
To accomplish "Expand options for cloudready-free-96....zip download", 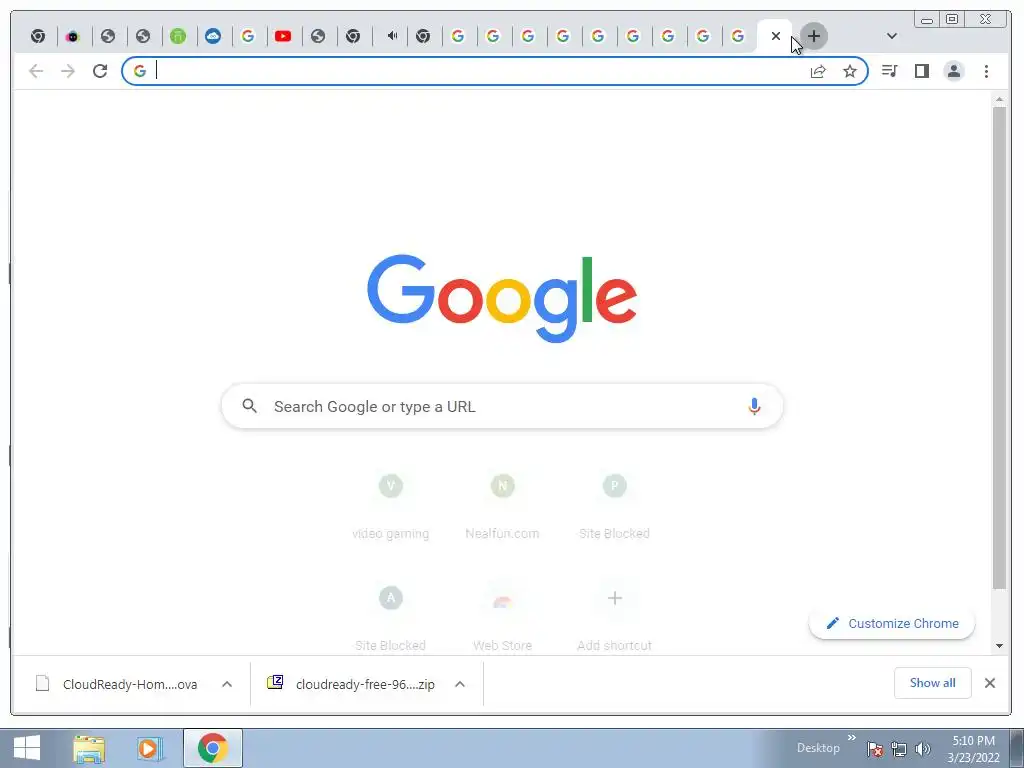I will (x=460, y=684).
